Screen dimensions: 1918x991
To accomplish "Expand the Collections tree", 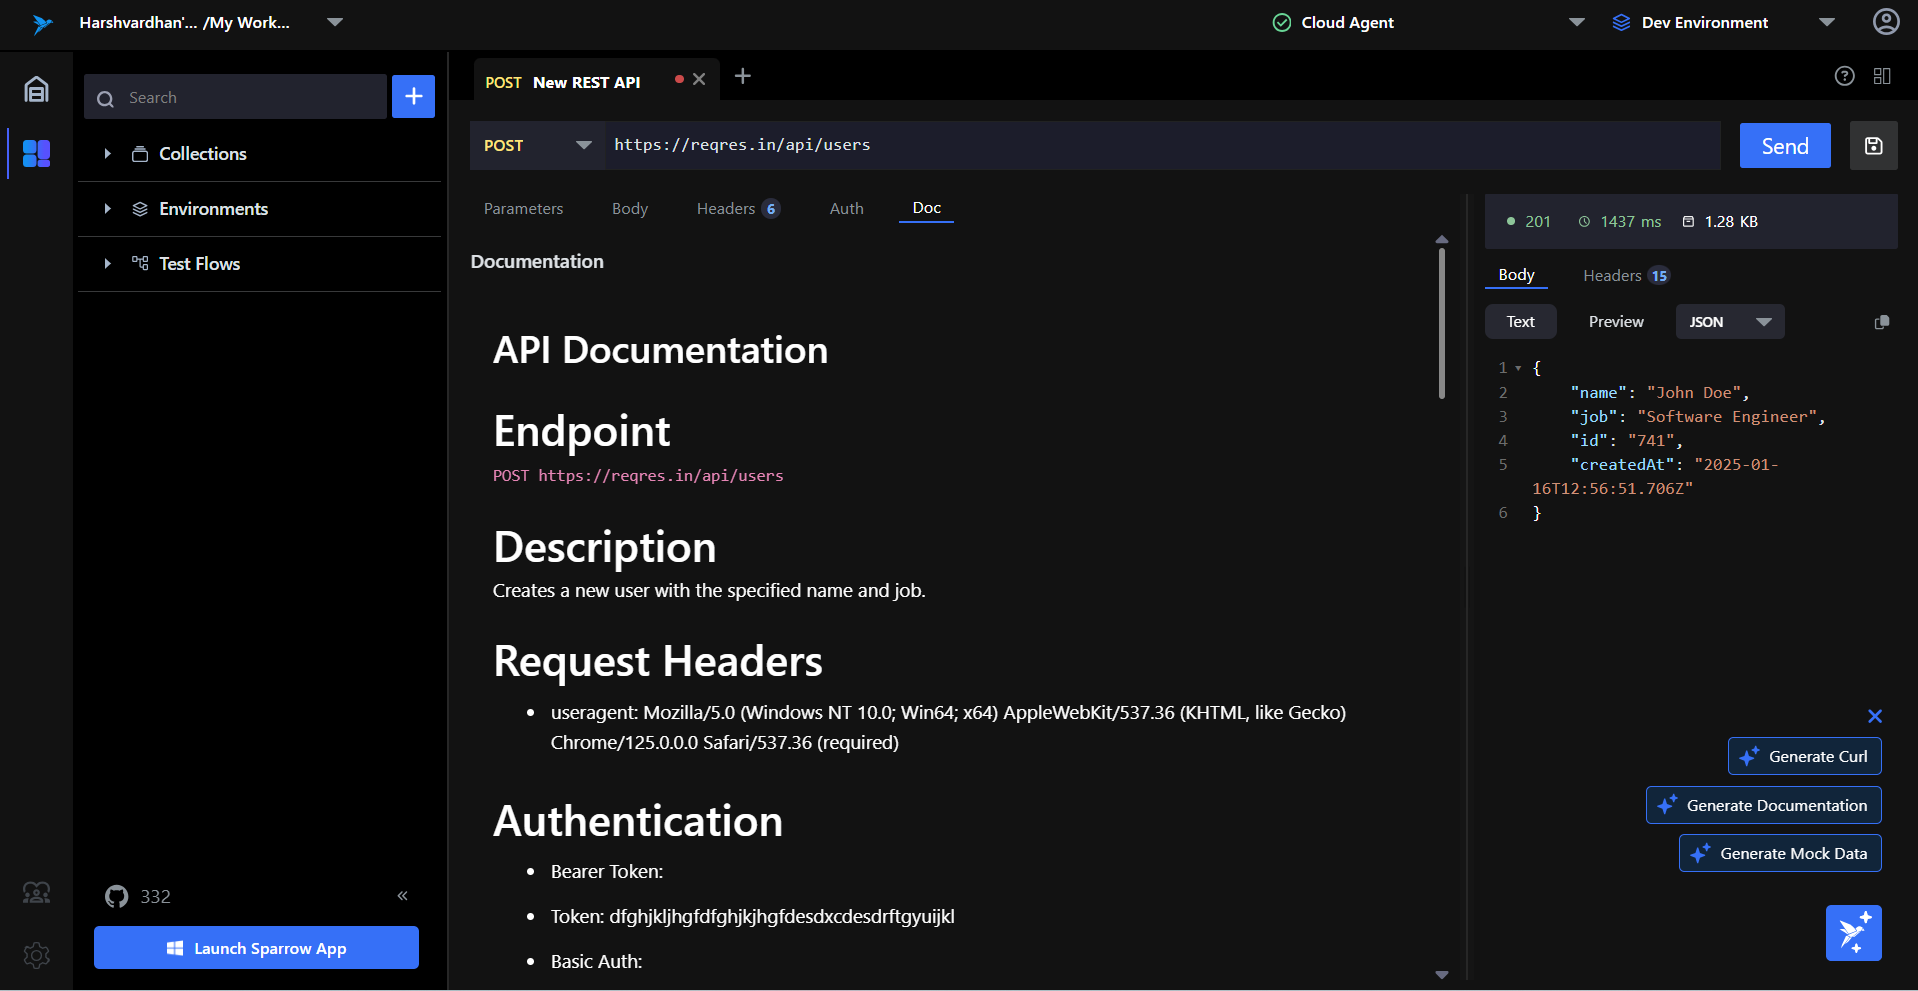I will pos(107,153).
